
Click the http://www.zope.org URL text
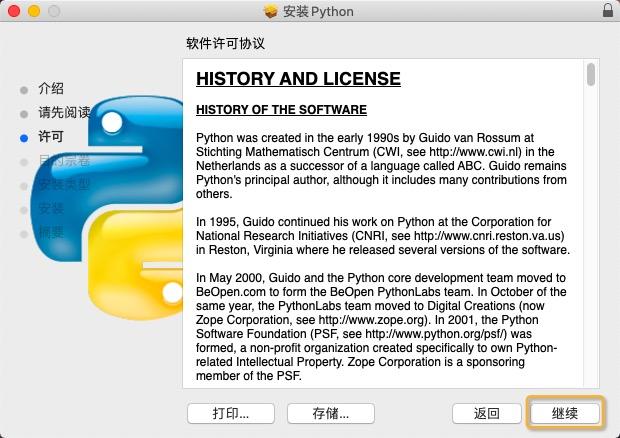372,320
